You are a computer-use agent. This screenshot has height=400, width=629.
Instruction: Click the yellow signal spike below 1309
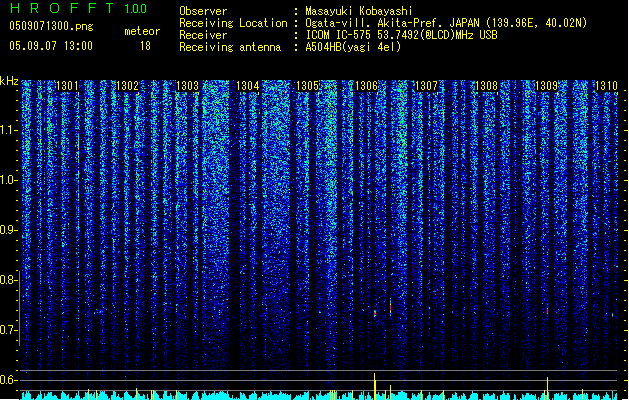click(x=547, y=388)
